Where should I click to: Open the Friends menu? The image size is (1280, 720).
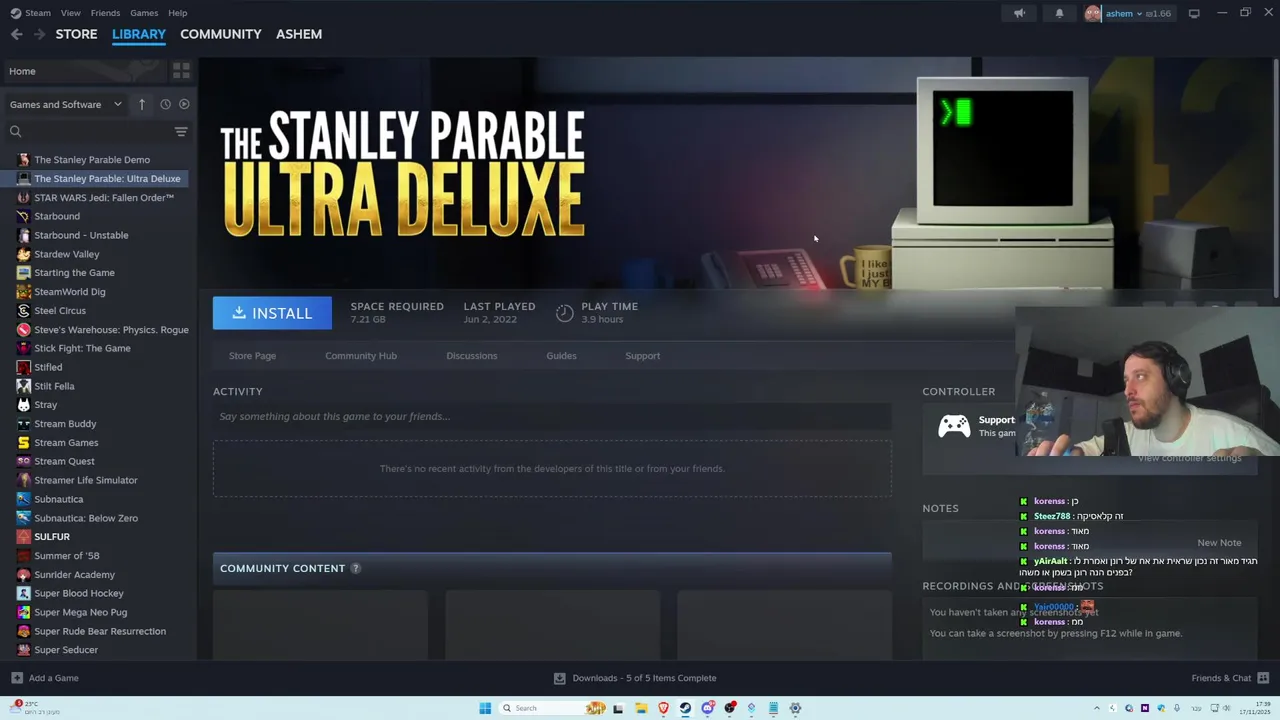click(x=105, y=13)
